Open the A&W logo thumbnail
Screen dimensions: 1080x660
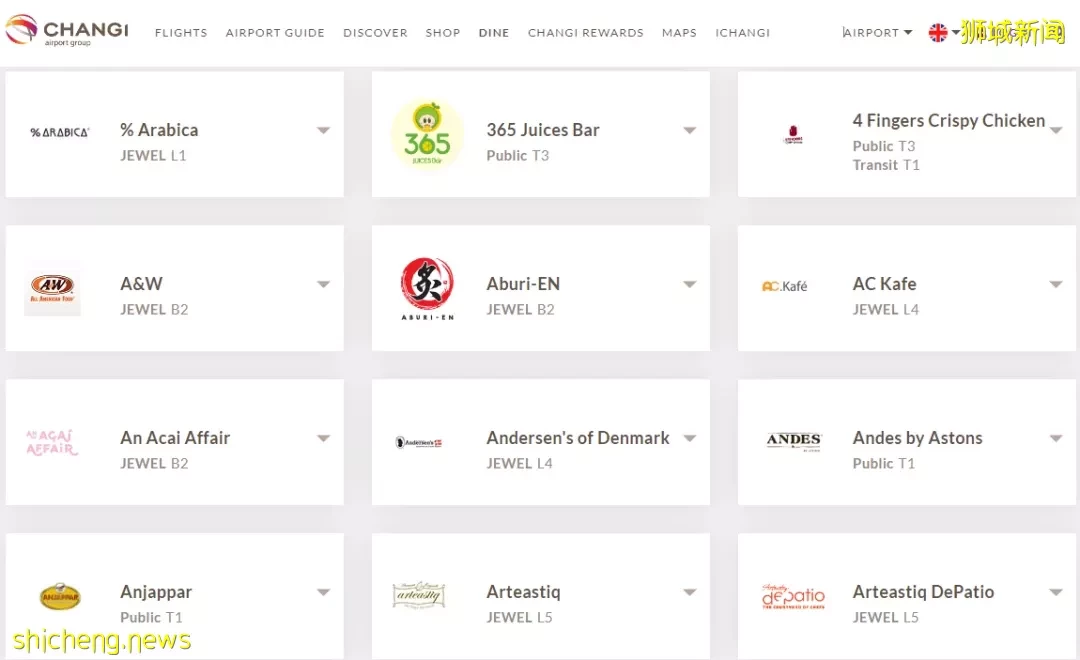(x=52, y=288)
